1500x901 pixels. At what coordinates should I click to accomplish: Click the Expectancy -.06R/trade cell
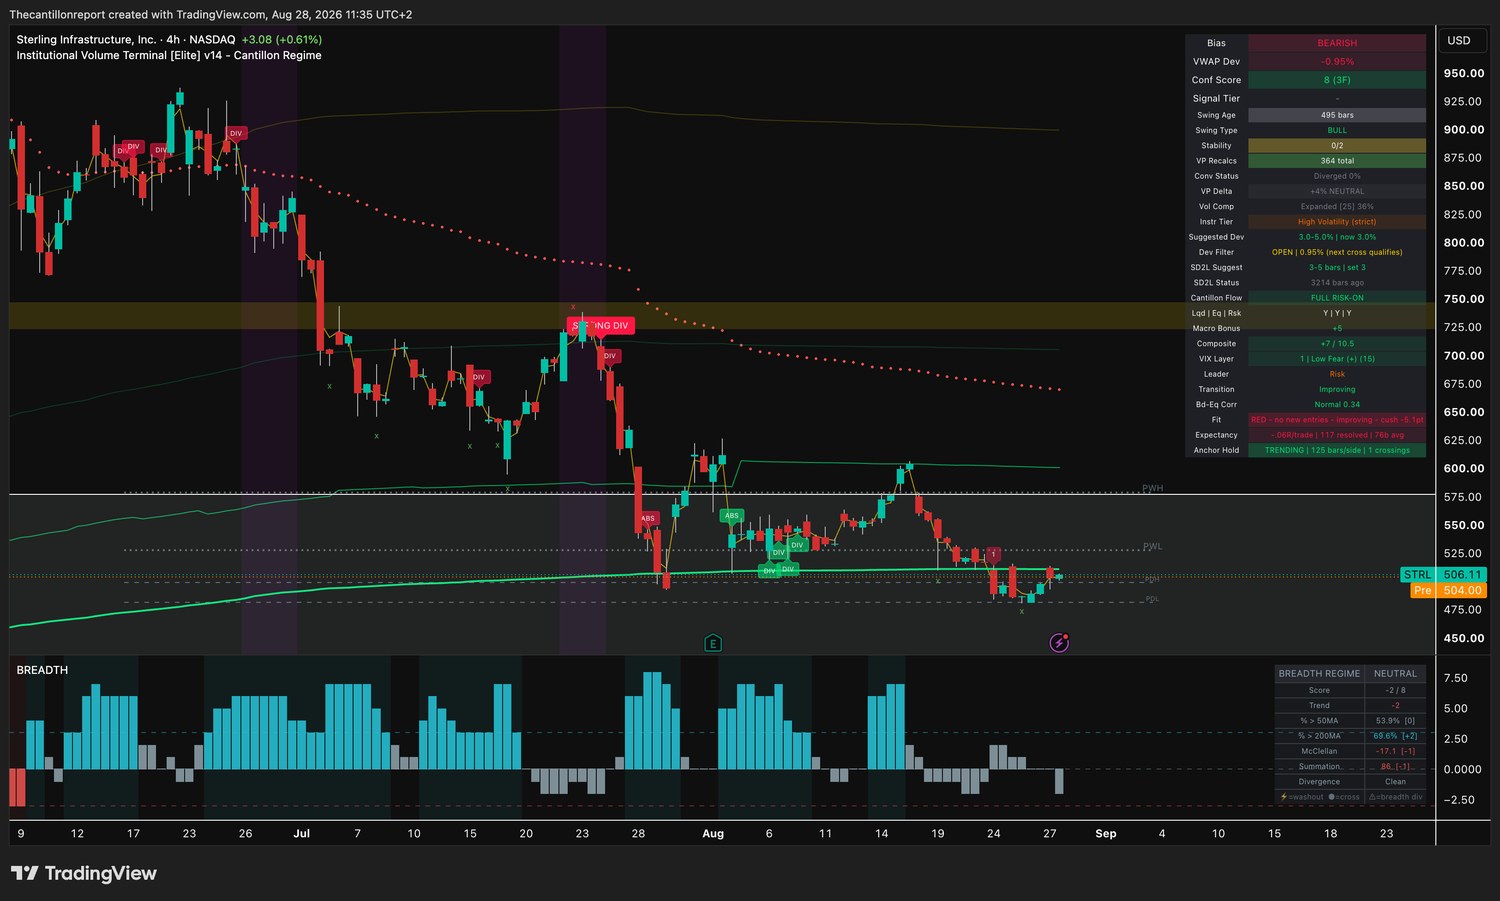pos(1337,435)
